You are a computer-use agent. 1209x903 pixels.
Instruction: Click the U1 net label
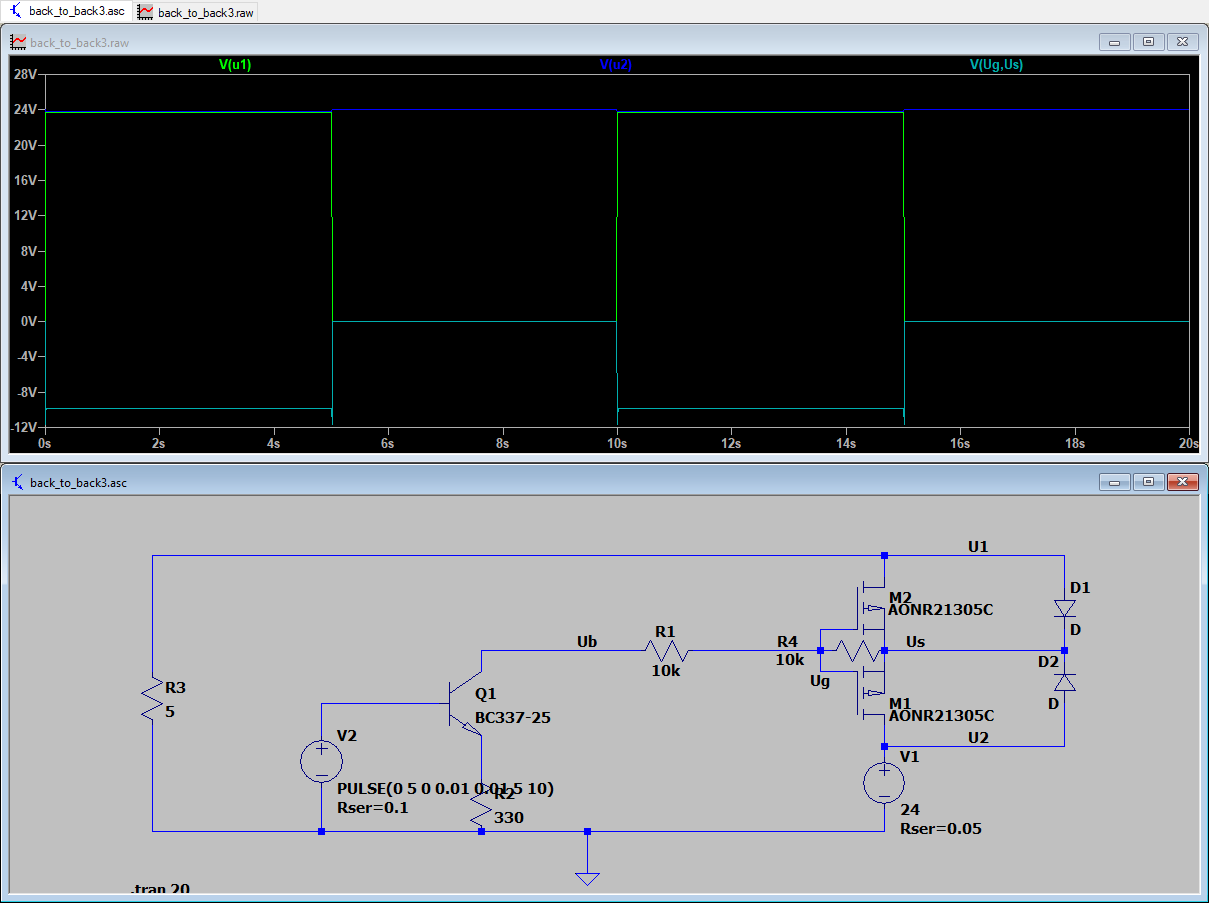(978, 547)
